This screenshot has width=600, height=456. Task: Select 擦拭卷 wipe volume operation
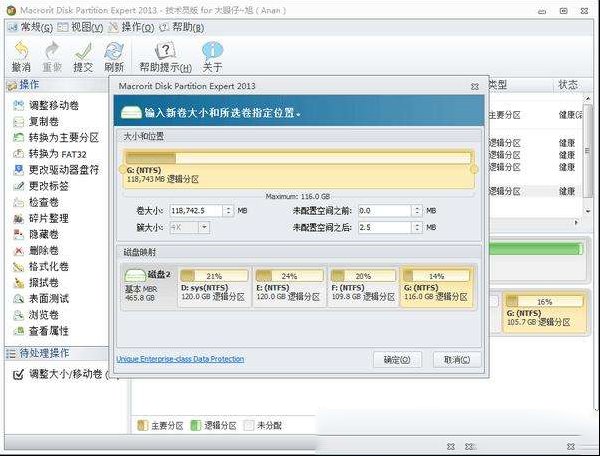tap(36, 282)
